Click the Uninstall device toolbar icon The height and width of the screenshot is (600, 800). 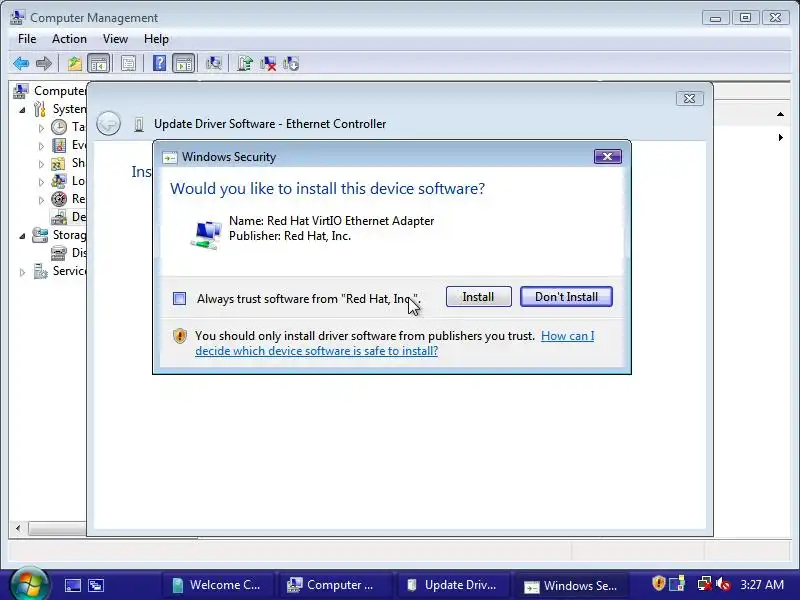pos(268,64)
